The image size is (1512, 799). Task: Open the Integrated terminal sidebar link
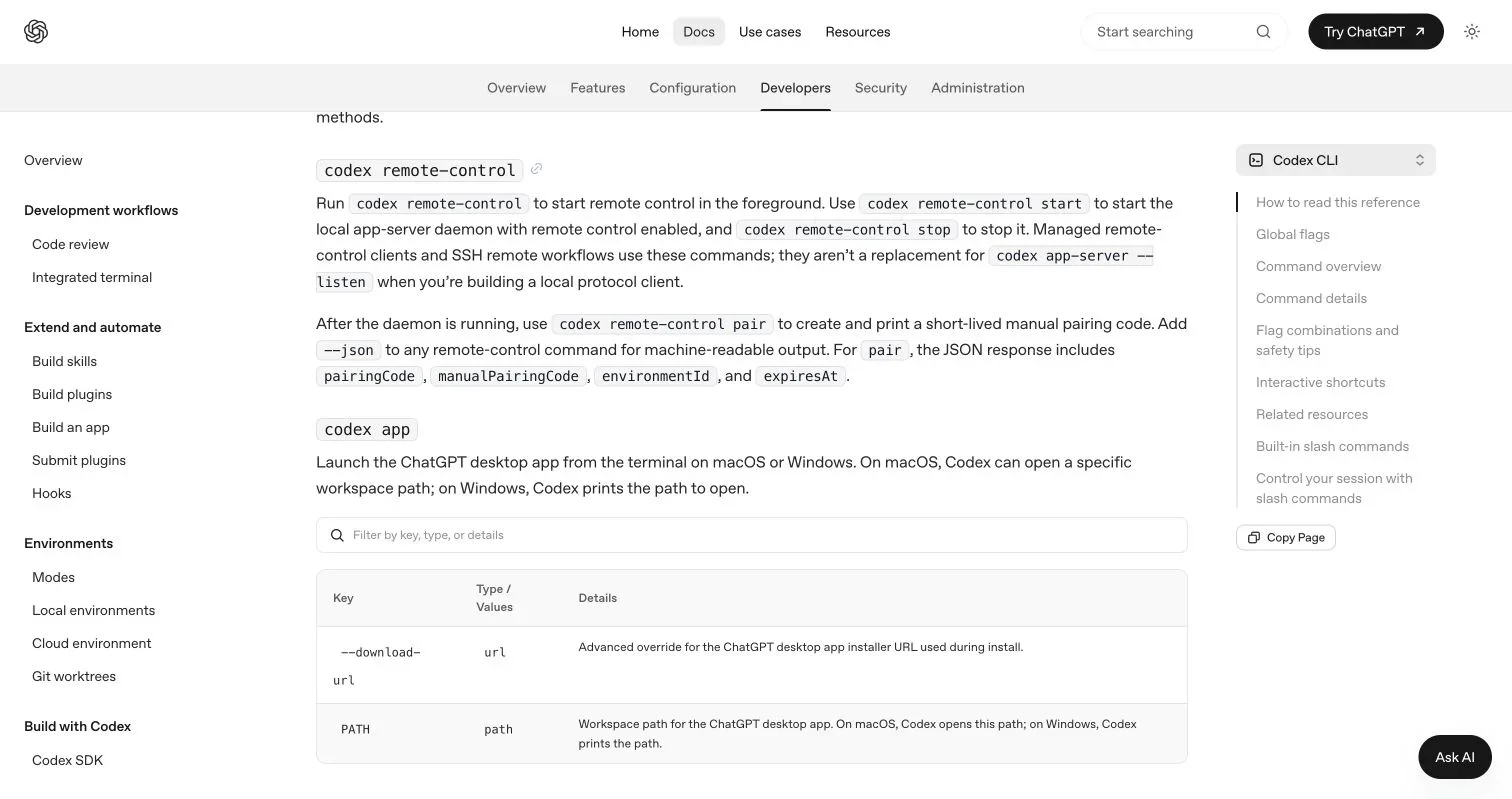[92, 277]
